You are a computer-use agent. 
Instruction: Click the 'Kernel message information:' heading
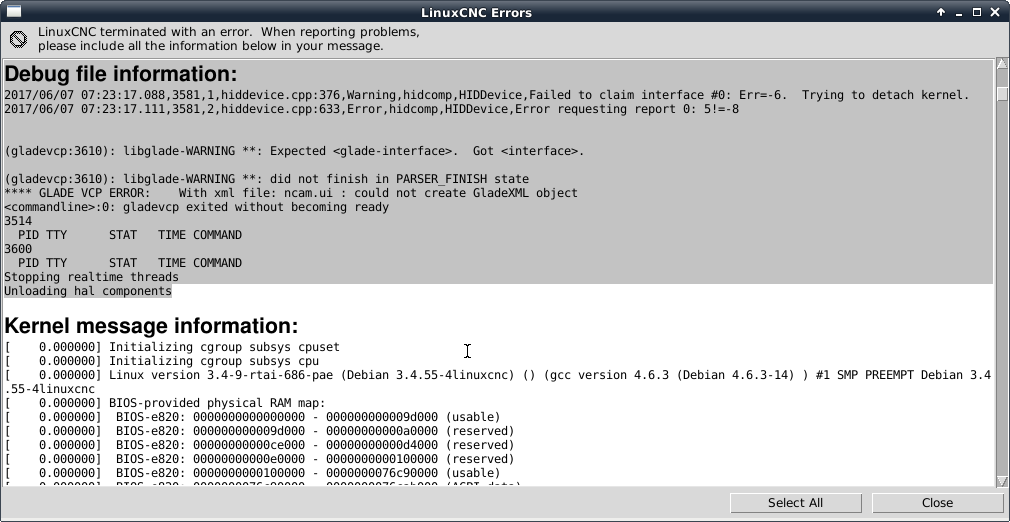coord(151,325)
